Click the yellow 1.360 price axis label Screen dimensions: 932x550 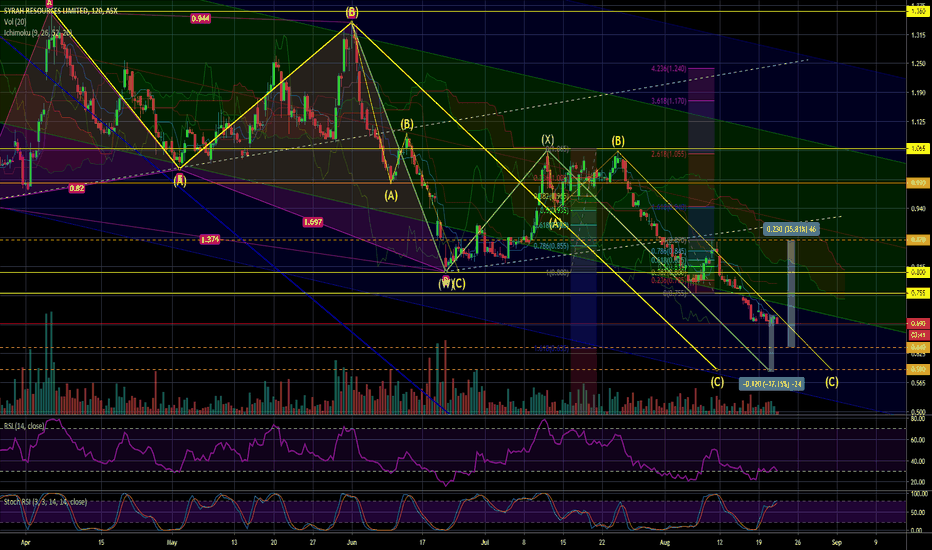(918, 11)
